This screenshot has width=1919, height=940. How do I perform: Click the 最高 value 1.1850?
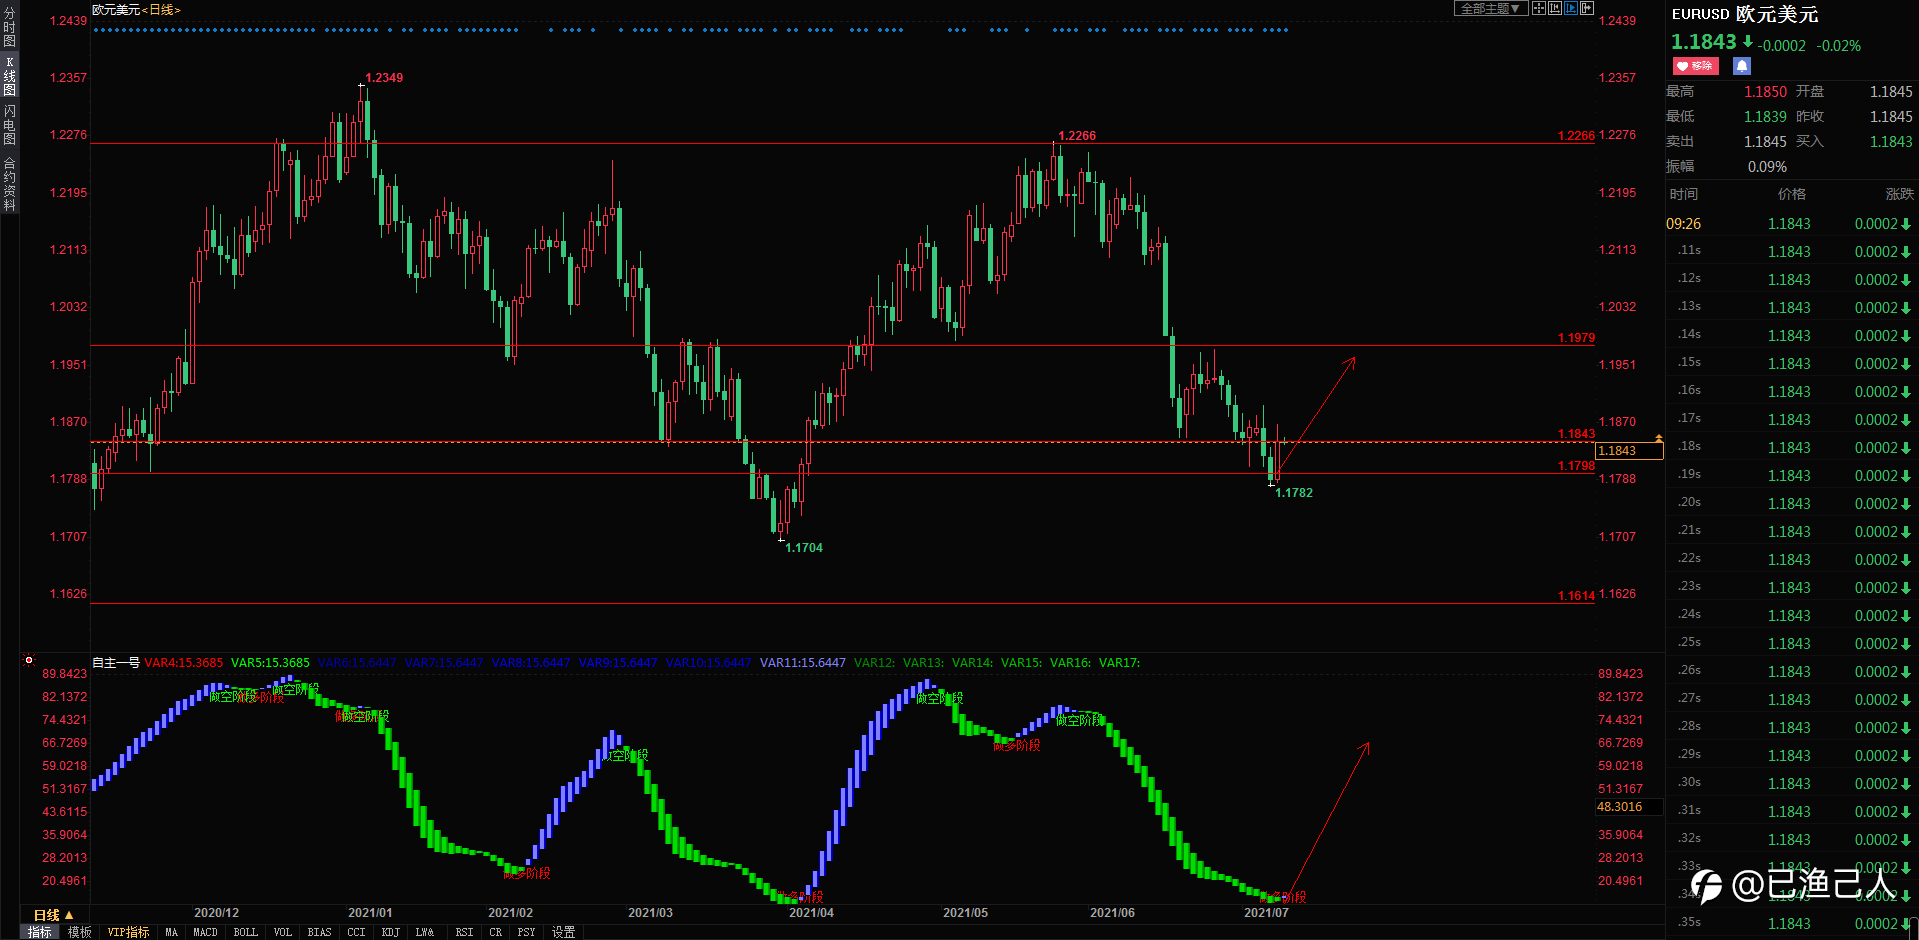pyautogui.click(x=1765, y=92)
